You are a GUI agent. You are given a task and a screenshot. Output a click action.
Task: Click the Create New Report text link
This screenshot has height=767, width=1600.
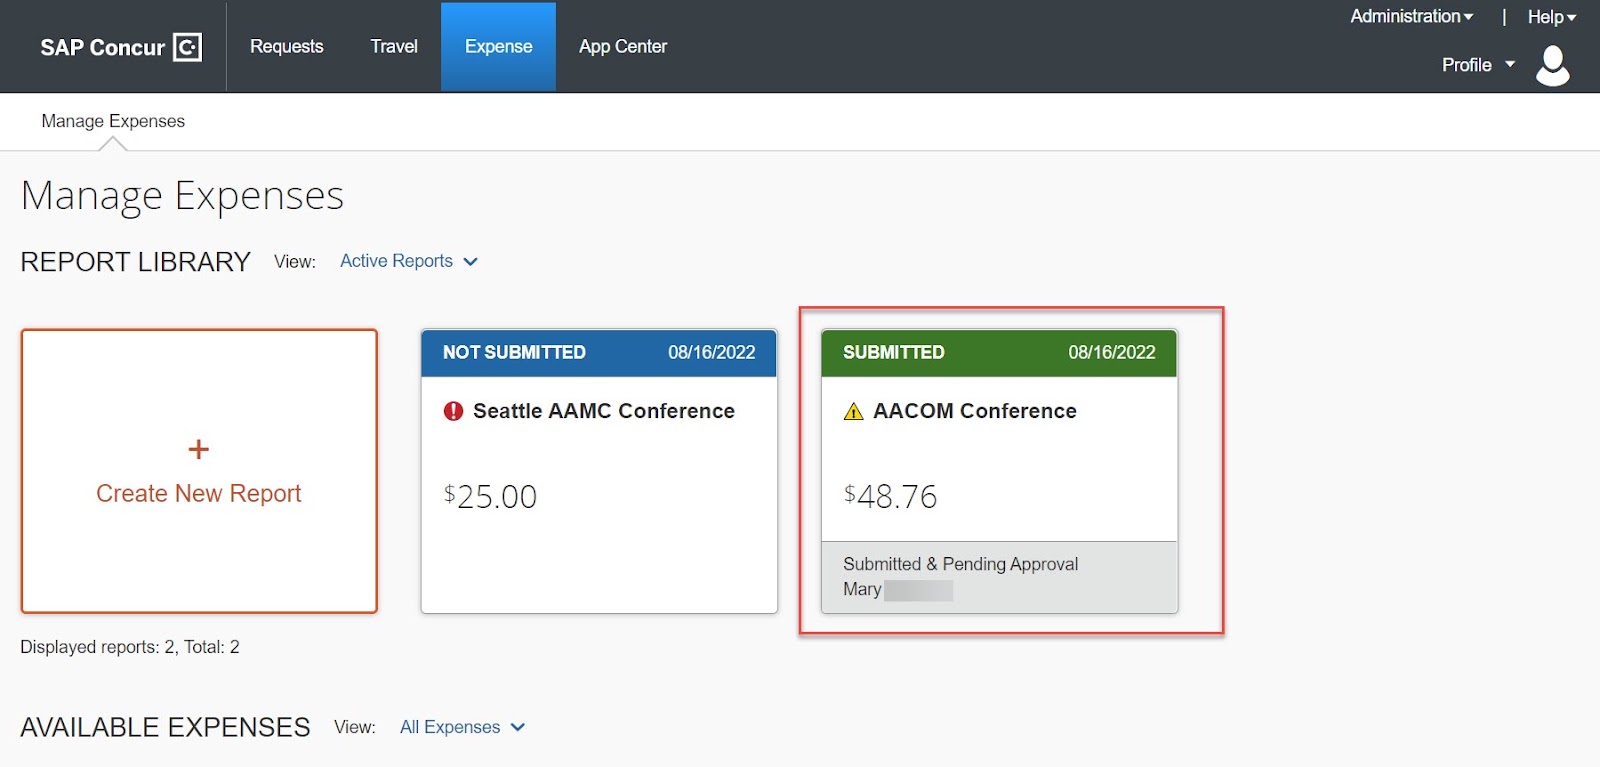(x=199, y=493)
